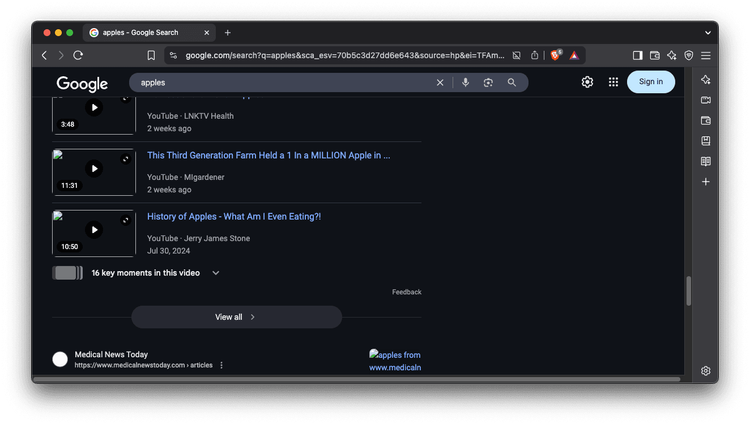Toggle the browser sidebar panel icon
Viewport: 750px width, 425px height.
pos(638,55)
